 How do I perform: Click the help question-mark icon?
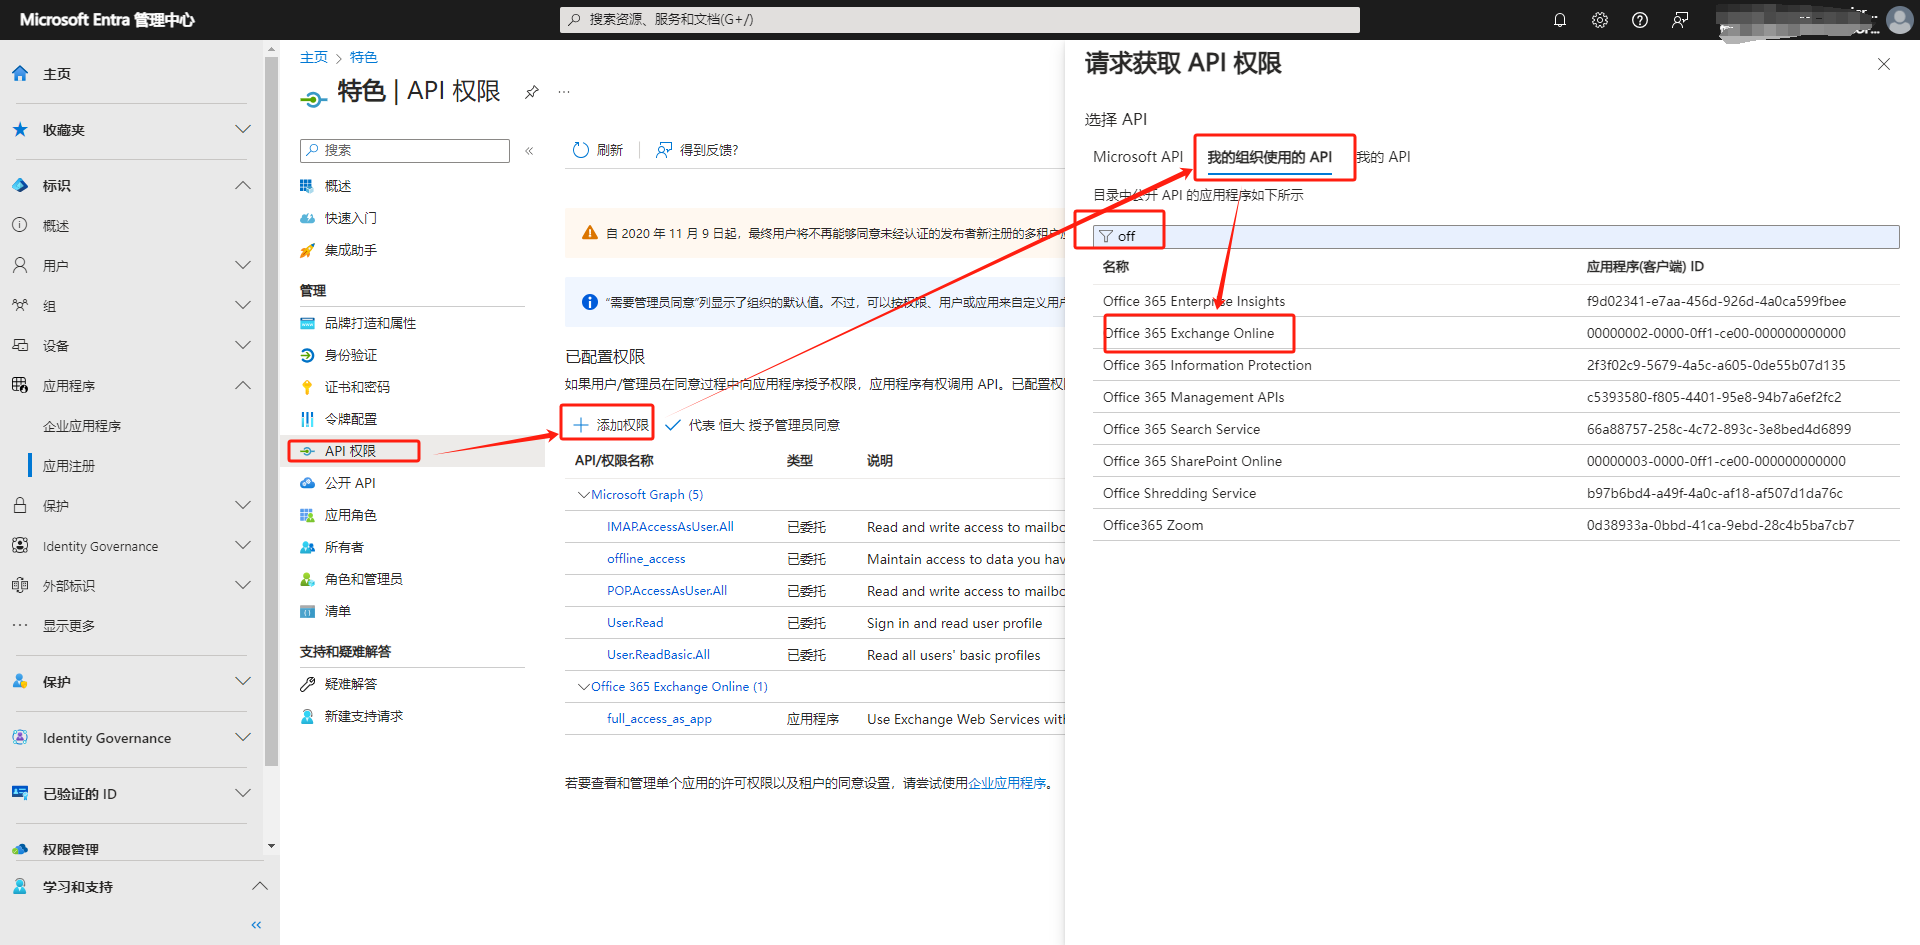click(1639, 19)
